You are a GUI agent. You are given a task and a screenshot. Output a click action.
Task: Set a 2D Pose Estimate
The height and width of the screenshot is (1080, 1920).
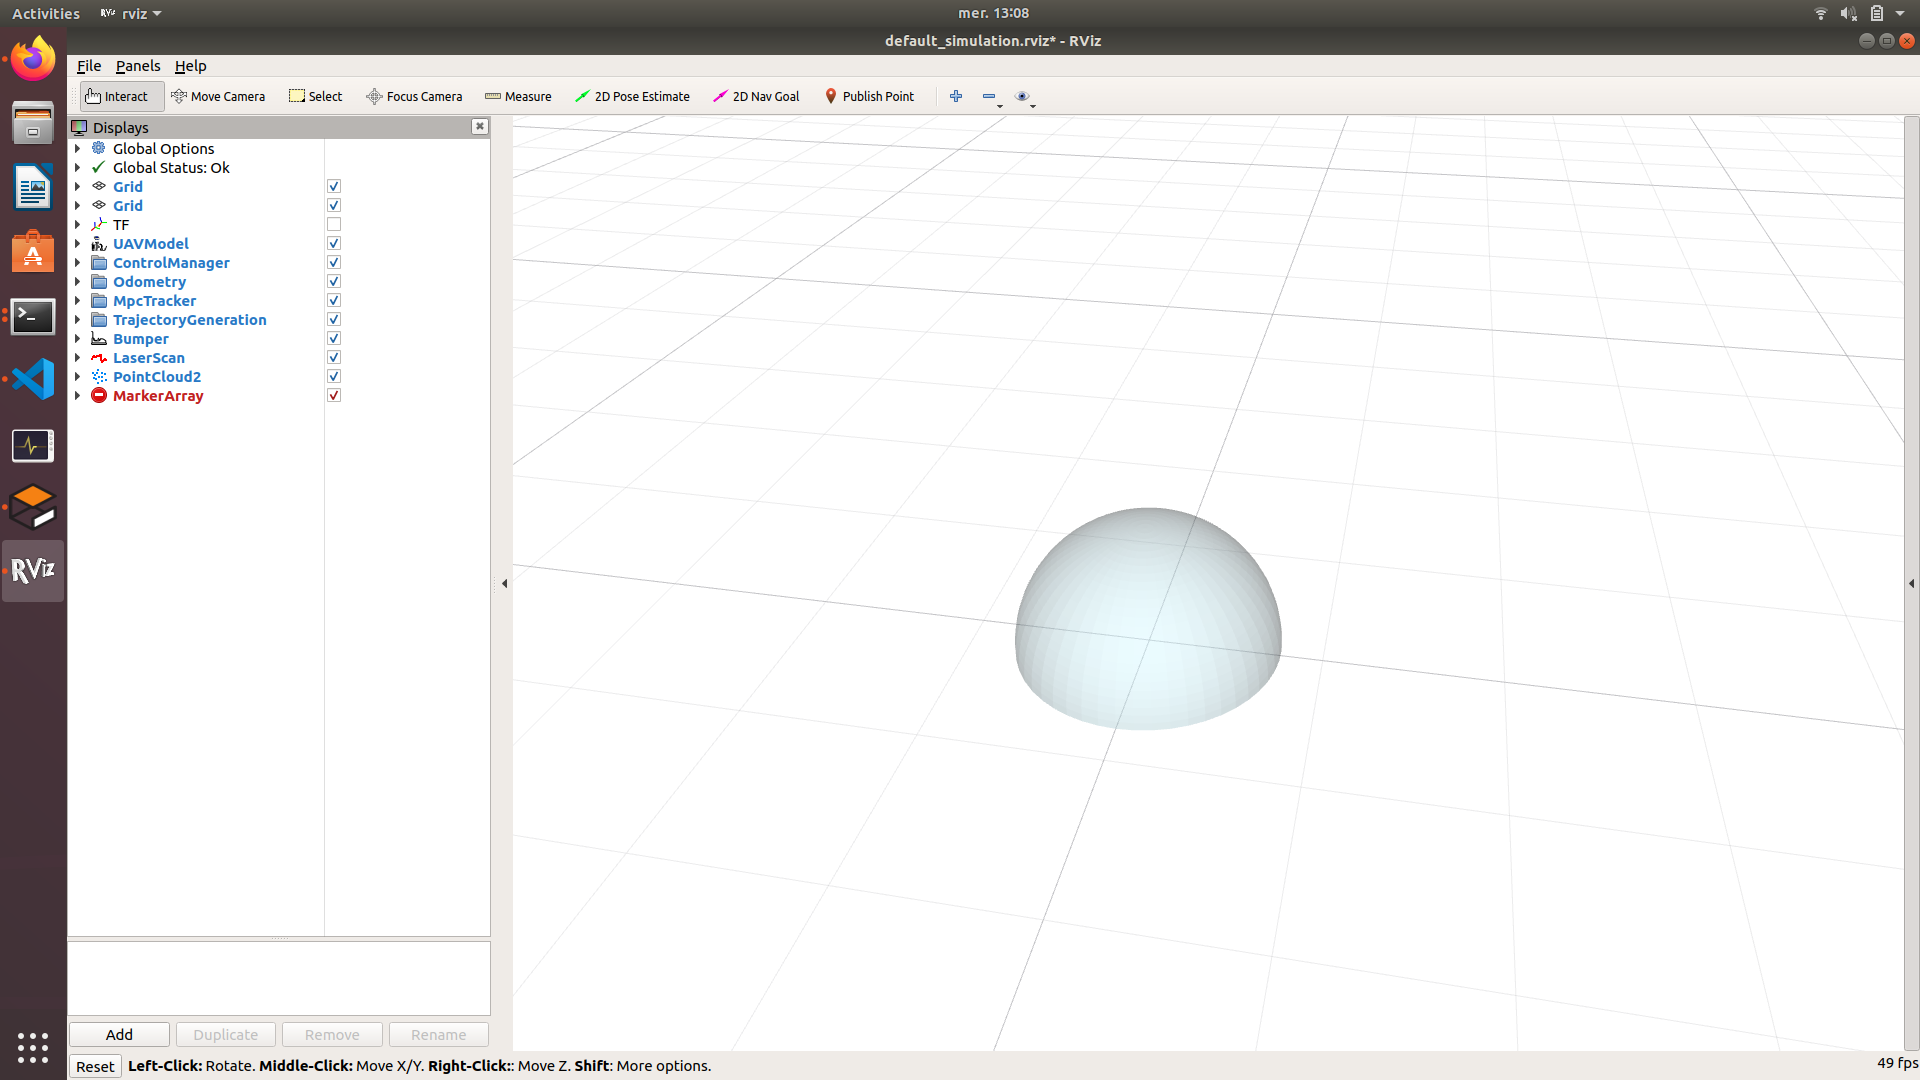click(633, 96)
